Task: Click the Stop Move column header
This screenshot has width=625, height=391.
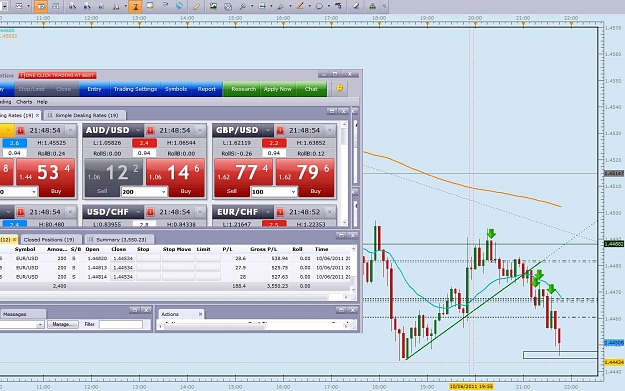Action: point(177,249)
